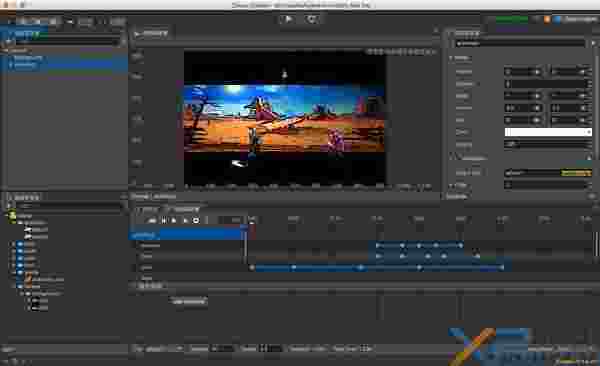Play the animation from the timeline controls
Image resolution: width=600 pixels, height=366 pixels.
coord(174,221)
